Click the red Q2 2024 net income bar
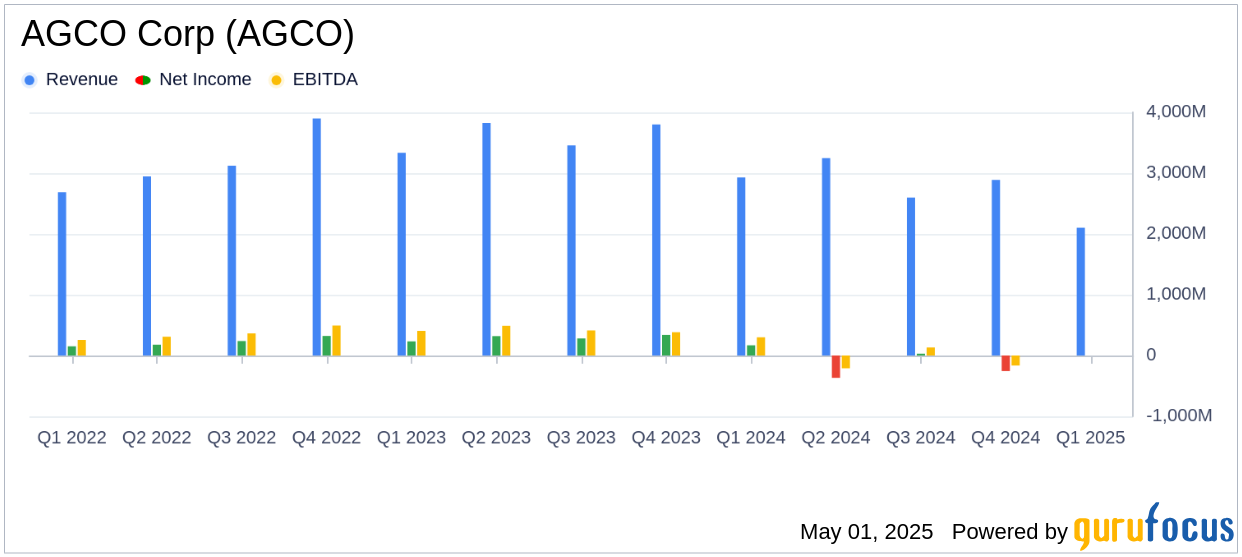Screen dimensions: 1242x557 coord(836,367)
